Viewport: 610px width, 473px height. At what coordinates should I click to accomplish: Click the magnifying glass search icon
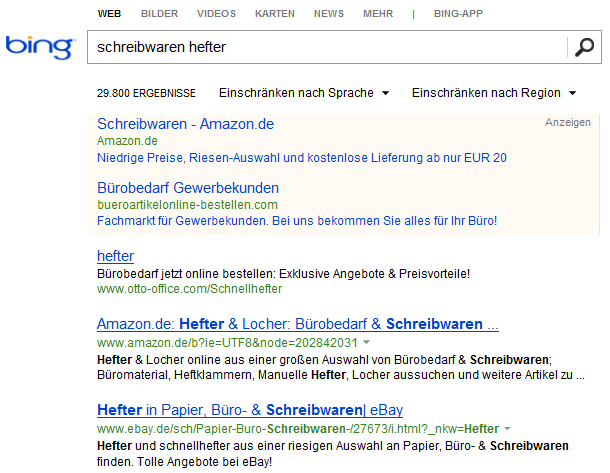pyautogui.click(x=584, y=47)
